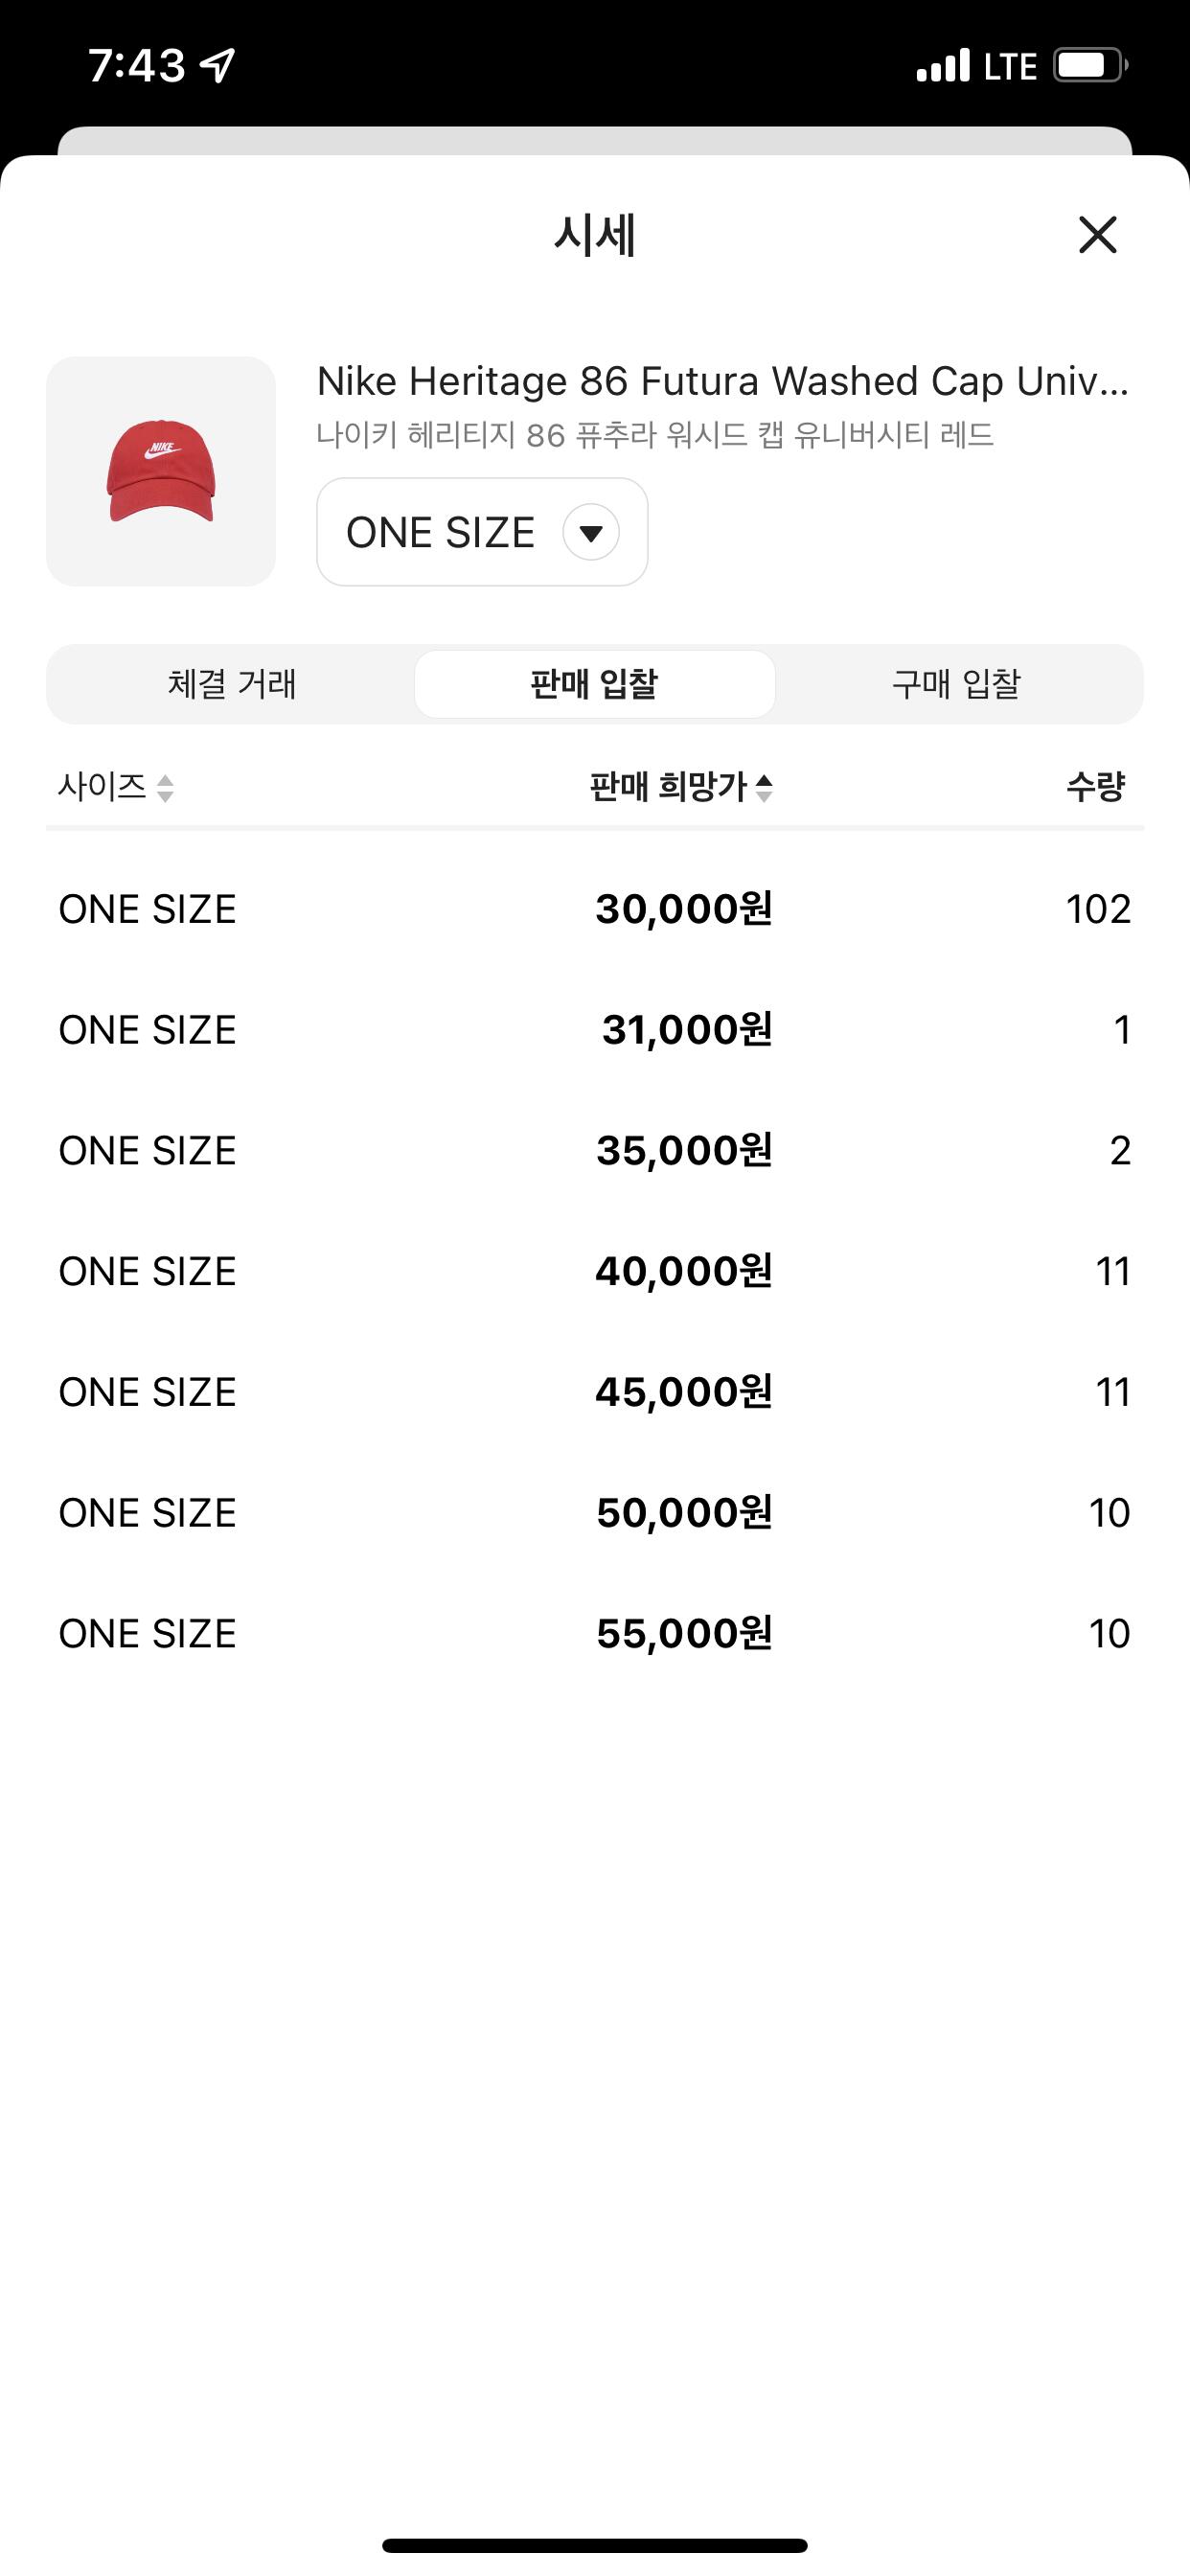Switch to the 구매 입찰 tab
1190x2576 pixels.
956,684
